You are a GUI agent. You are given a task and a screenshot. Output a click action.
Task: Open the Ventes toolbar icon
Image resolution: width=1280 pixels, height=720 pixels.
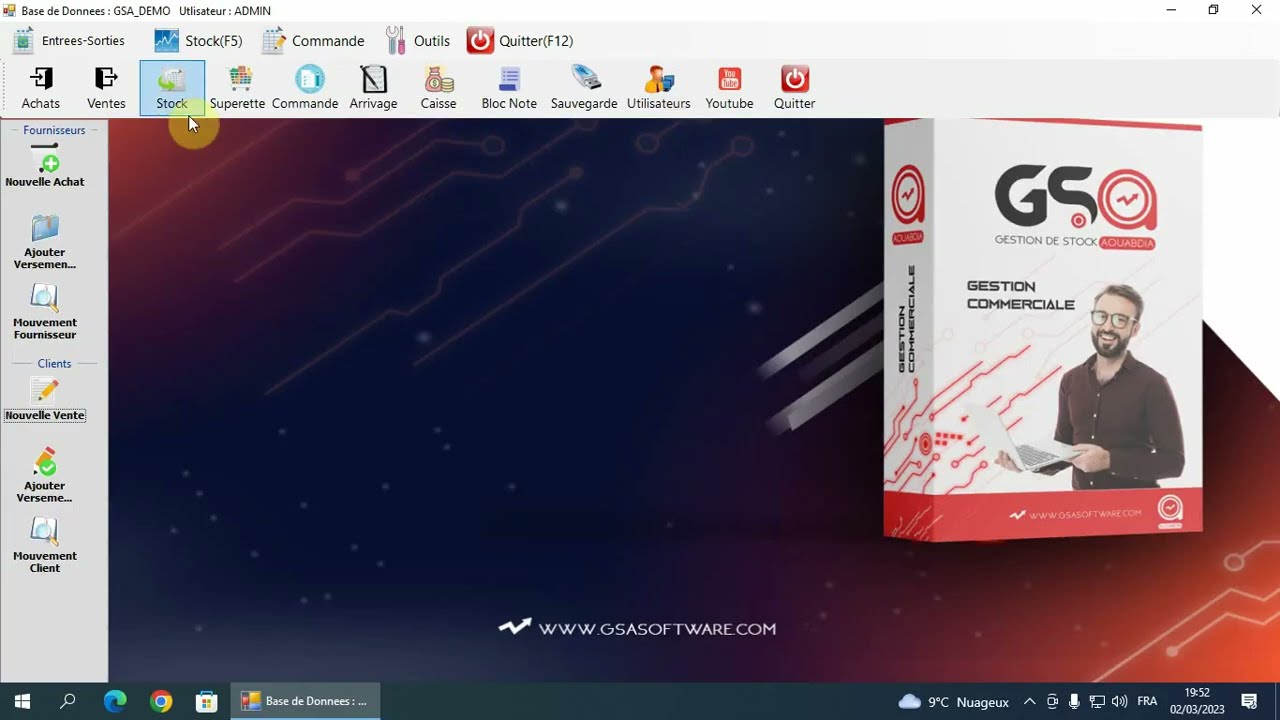point(106,88)
